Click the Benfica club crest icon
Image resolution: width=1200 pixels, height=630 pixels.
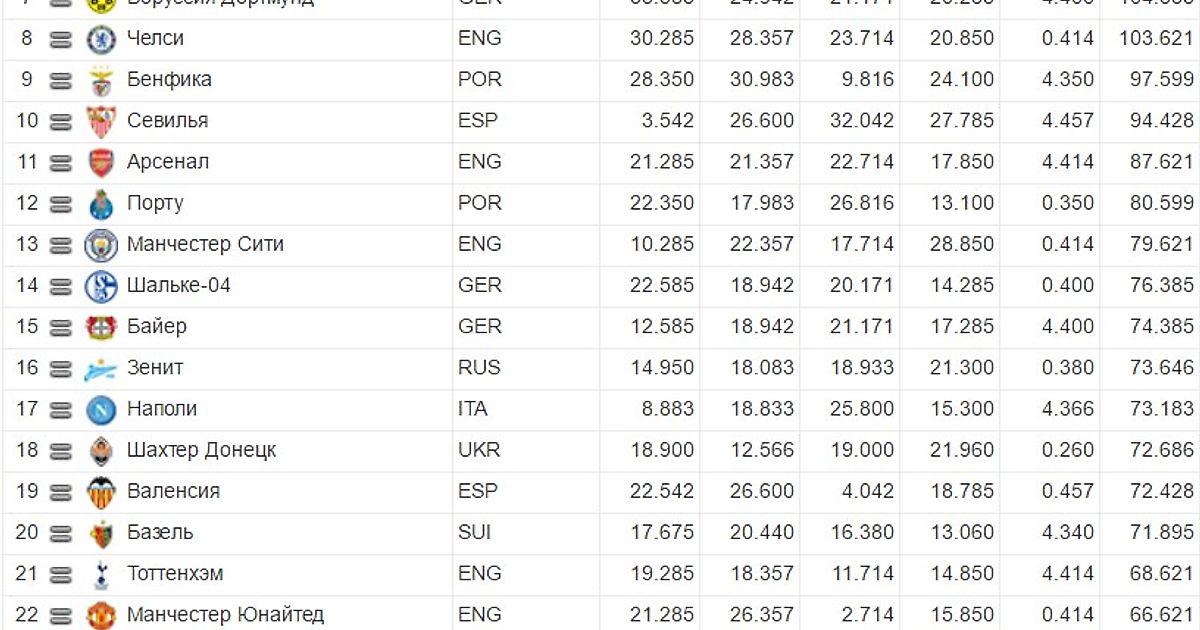click(x=101, y=80)
